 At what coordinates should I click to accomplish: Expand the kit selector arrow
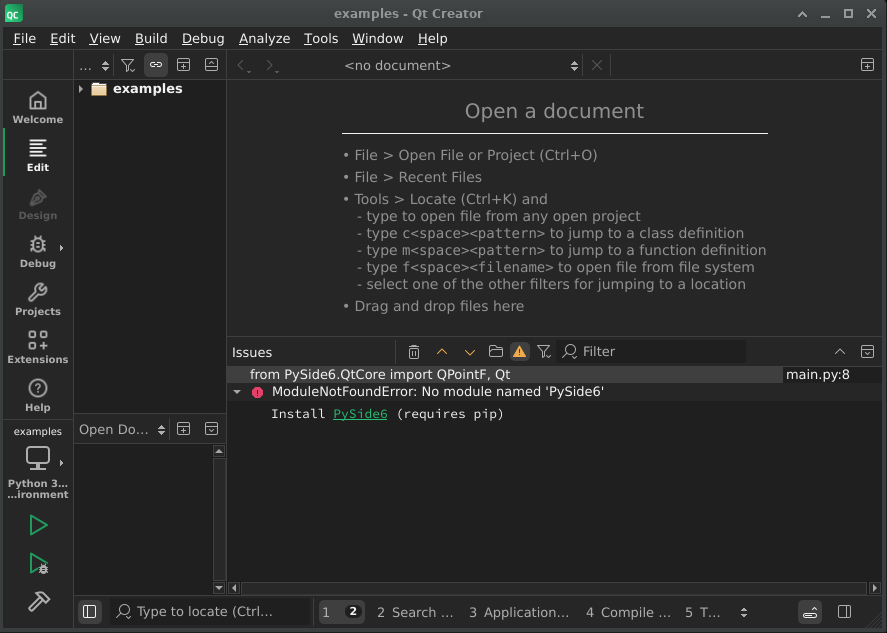(x=61, y=463)
